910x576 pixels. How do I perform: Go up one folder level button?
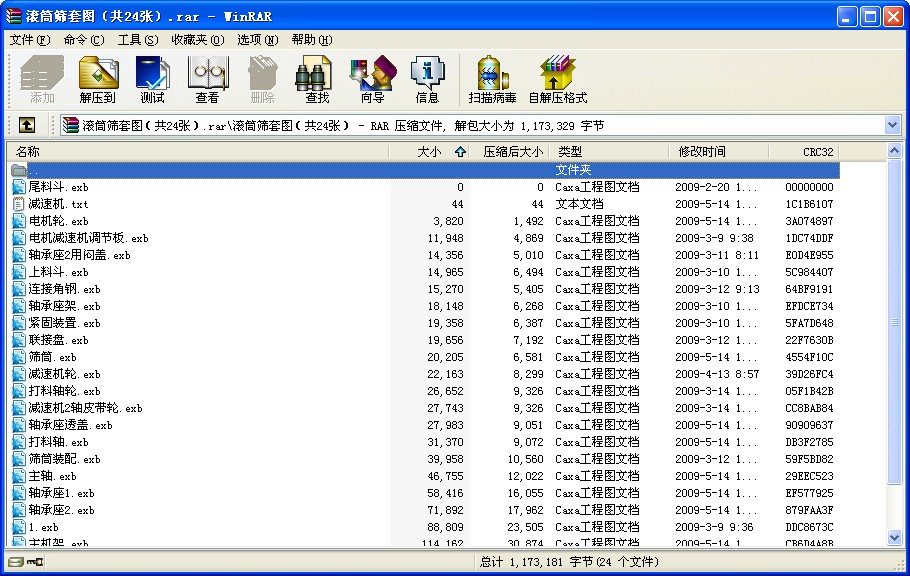27,125
